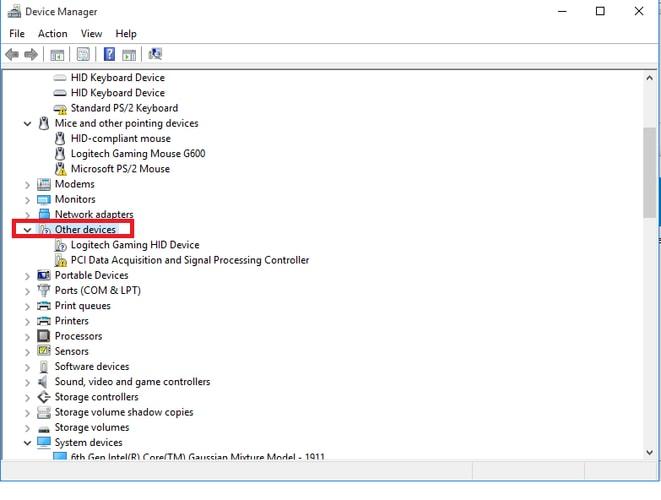Click the scrollbar up arrow
Viewport: 661px width, 500px height.
(650, 78)
